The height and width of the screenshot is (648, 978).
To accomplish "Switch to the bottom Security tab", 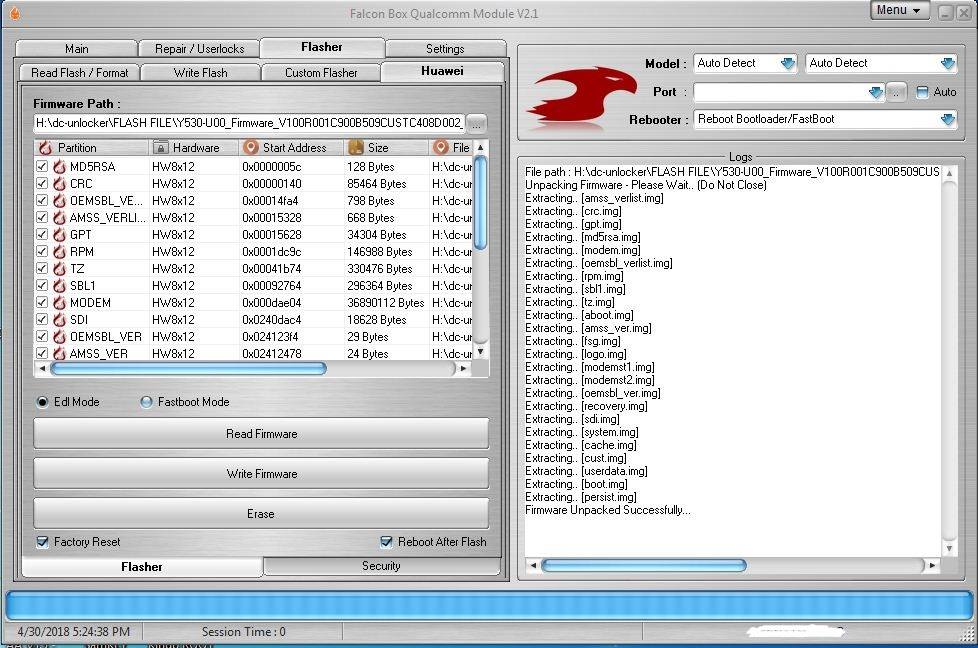I will tap(381, 566).
